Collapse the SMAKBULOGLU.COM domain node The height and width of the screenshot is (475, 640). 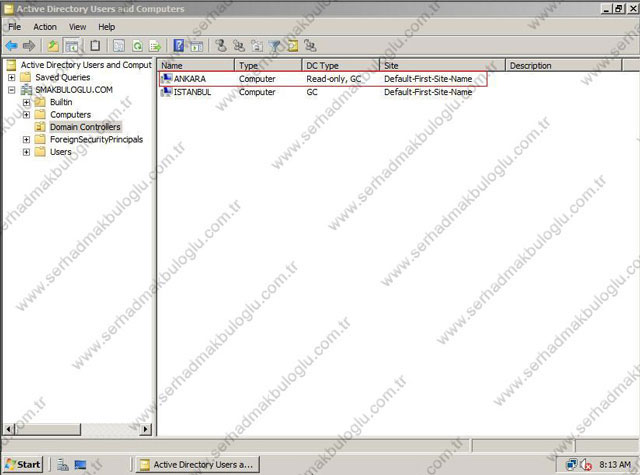pyautogui.click(x=11, y=90)
